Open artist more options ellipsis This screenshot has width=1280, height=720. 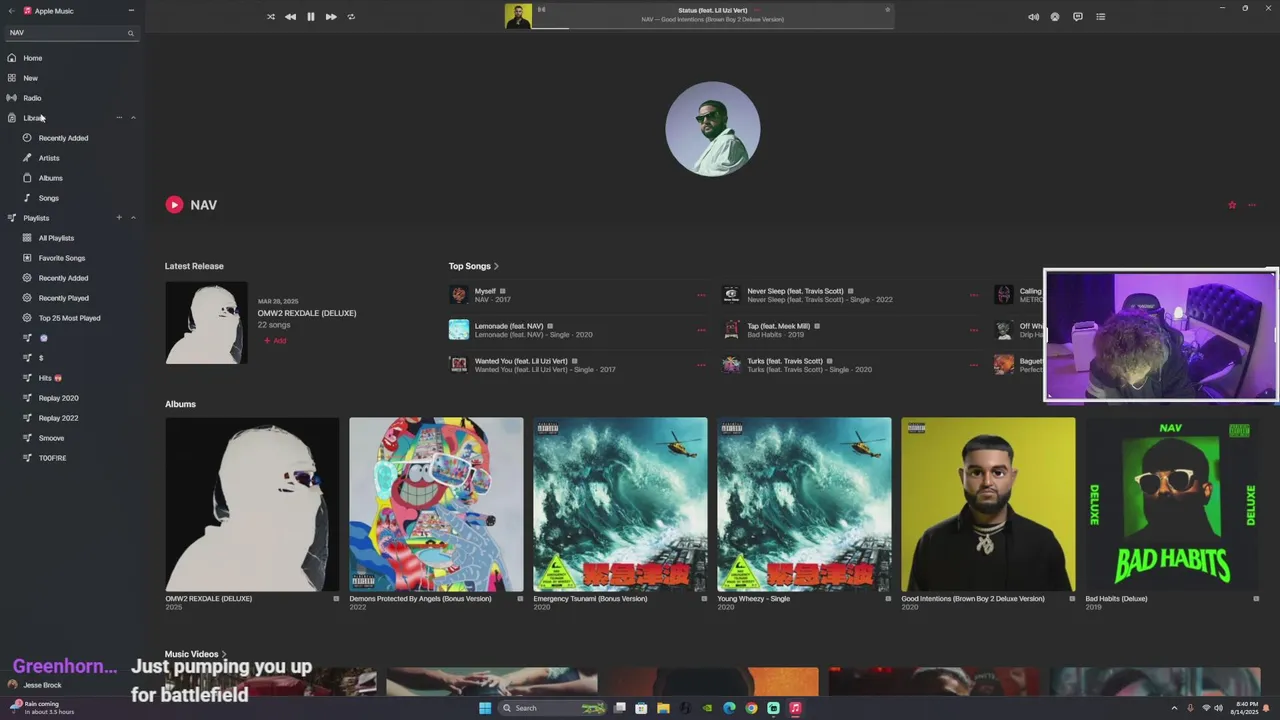[x=1252, y=205]
